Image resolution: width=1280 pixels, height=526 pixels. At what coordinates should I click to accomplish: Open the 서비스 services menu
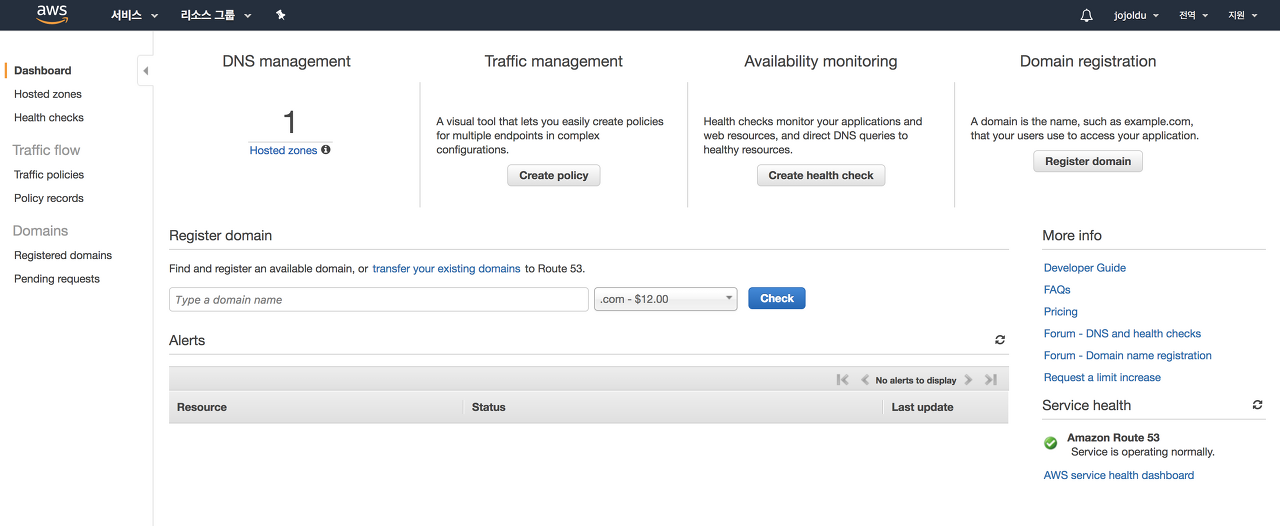pyautogui.click(x=134, y=15)
